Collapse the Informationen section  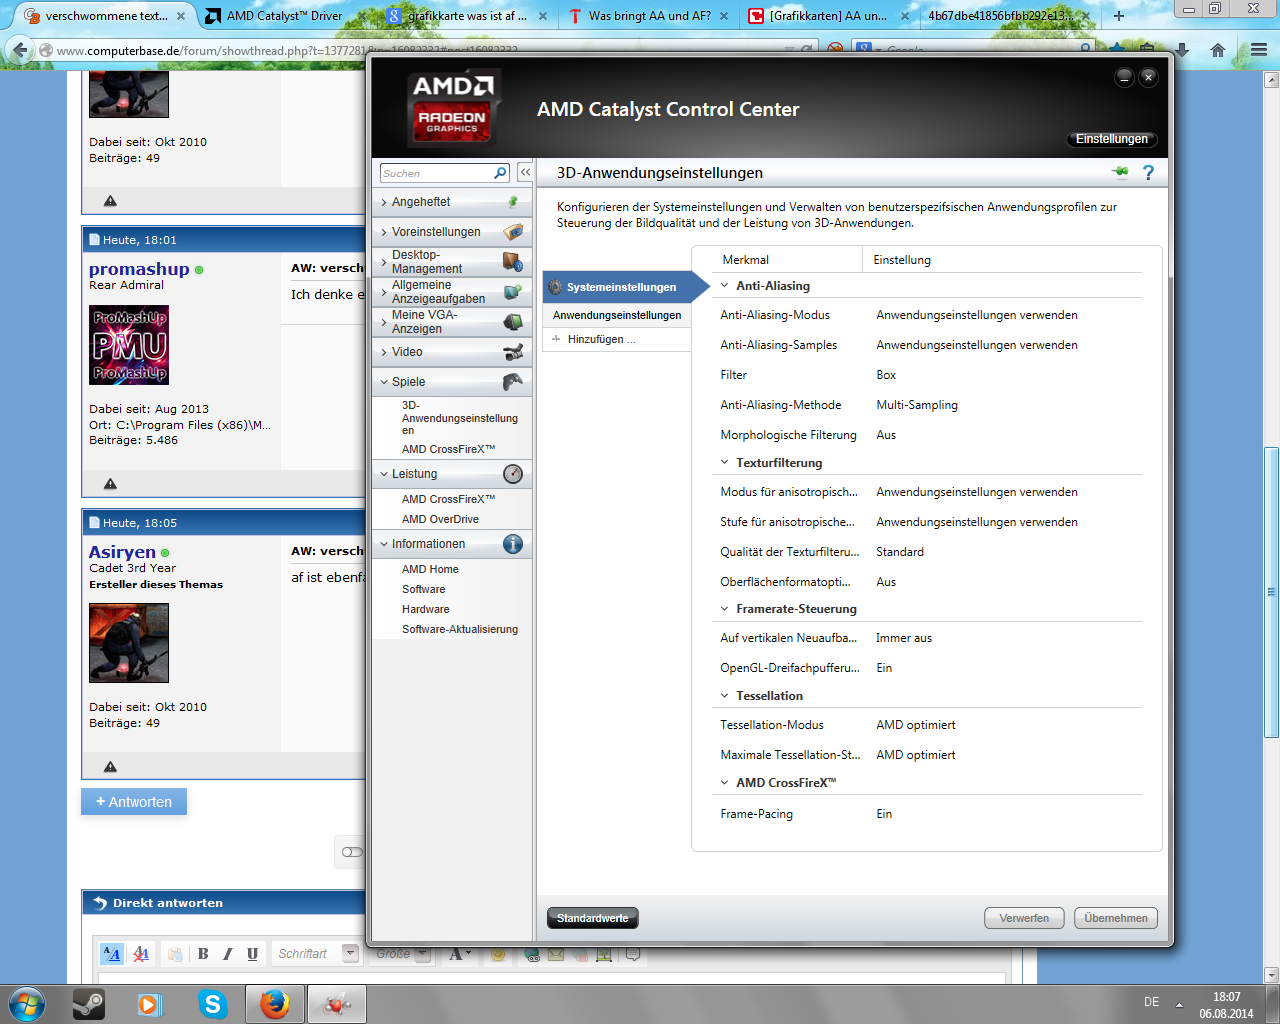pos(384,544)
